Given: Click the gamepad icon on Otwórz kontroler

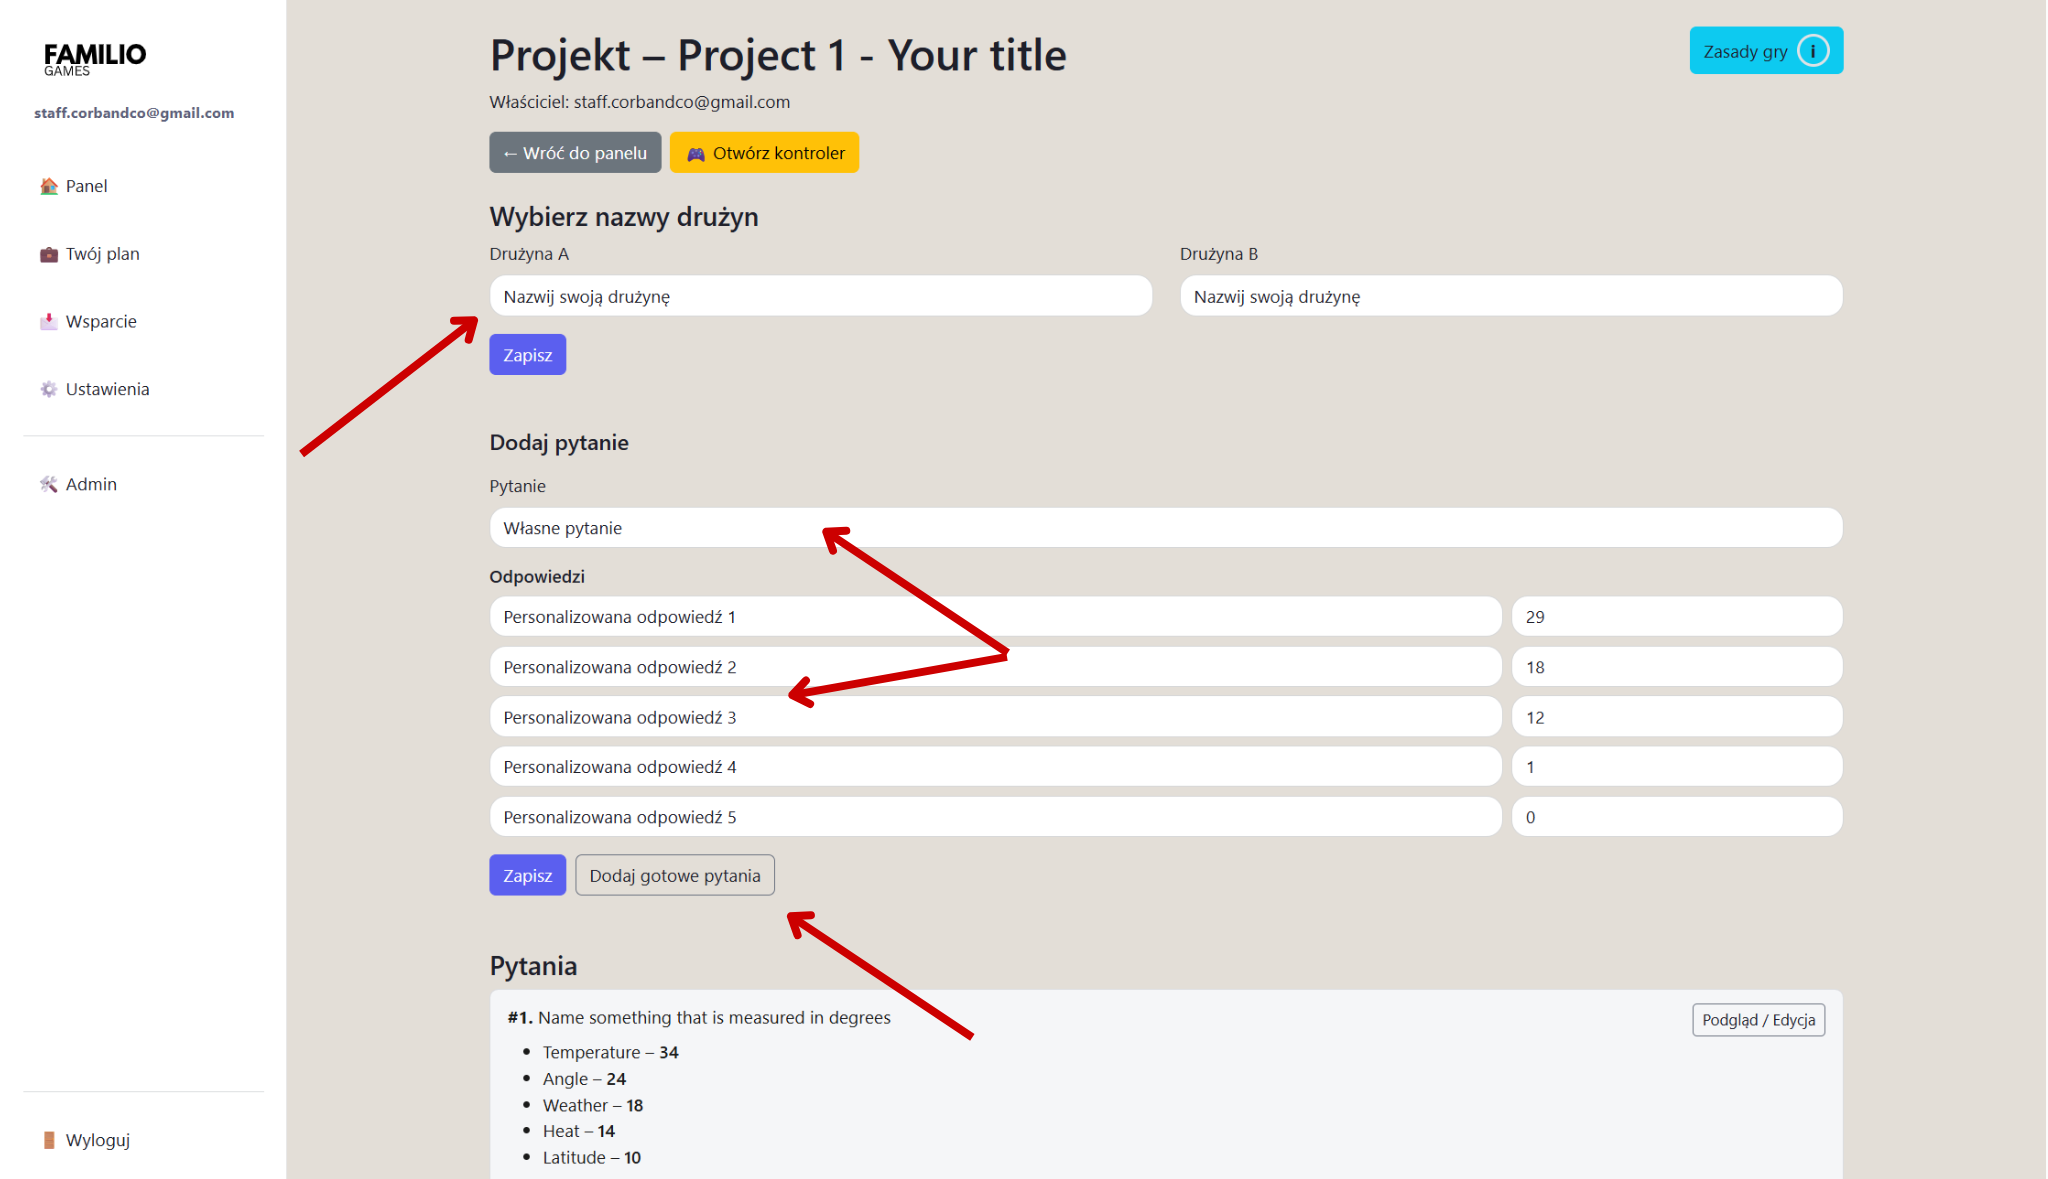Looking at the screenshot, I should pos(696,154).
